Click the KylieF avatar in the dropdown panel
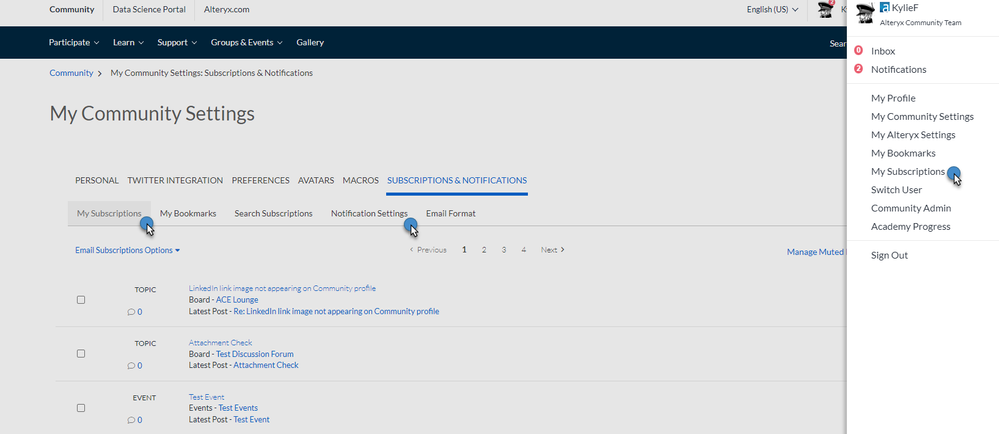999x434 pixels. coord(865,13)
